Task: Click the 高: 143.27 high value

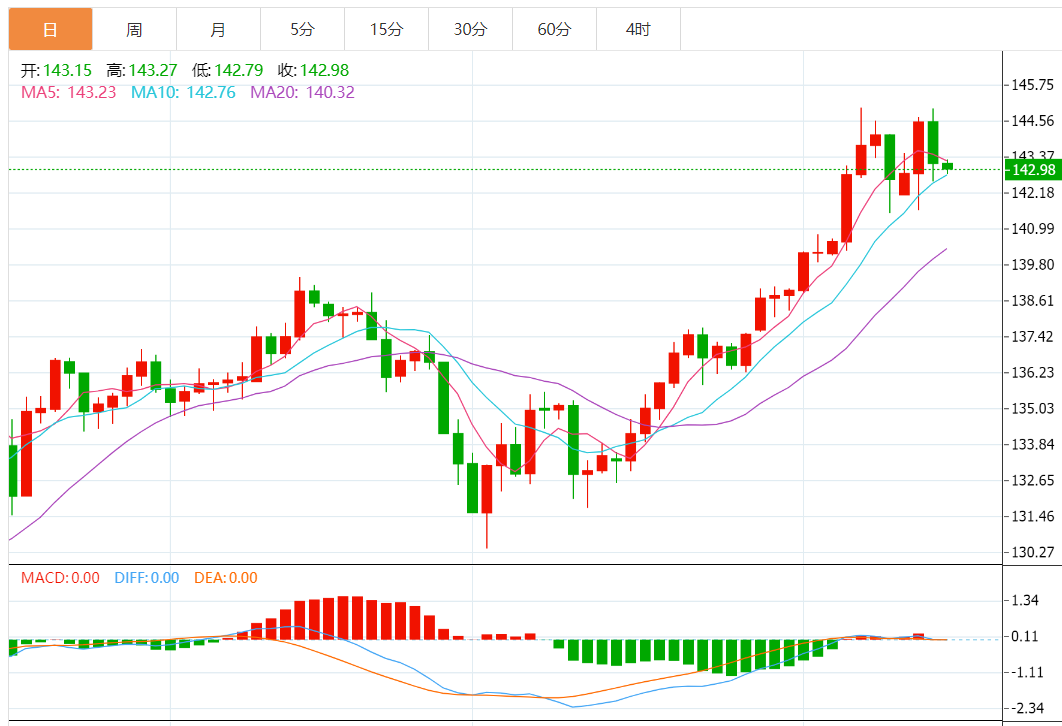Action: [x=142, y=70]
